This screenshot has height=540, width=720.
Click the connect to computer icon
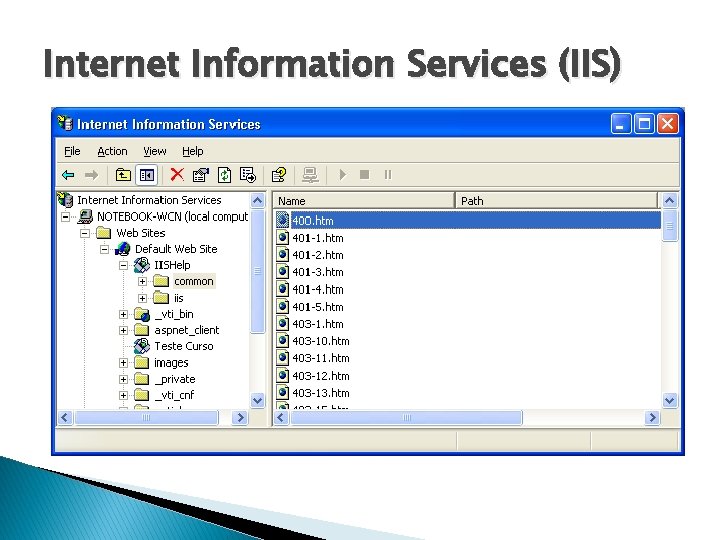tap(310, 175)
